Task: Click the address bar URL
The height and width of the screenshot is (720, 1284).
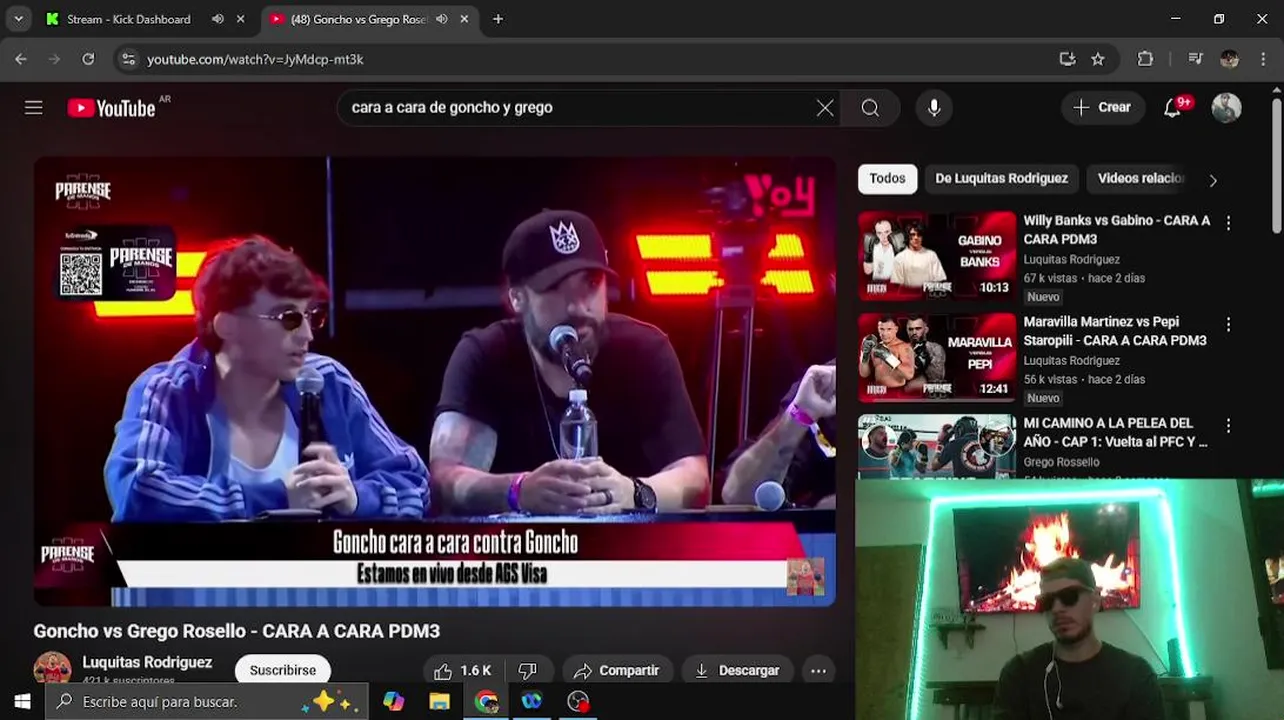Action: tap(255, 59)
